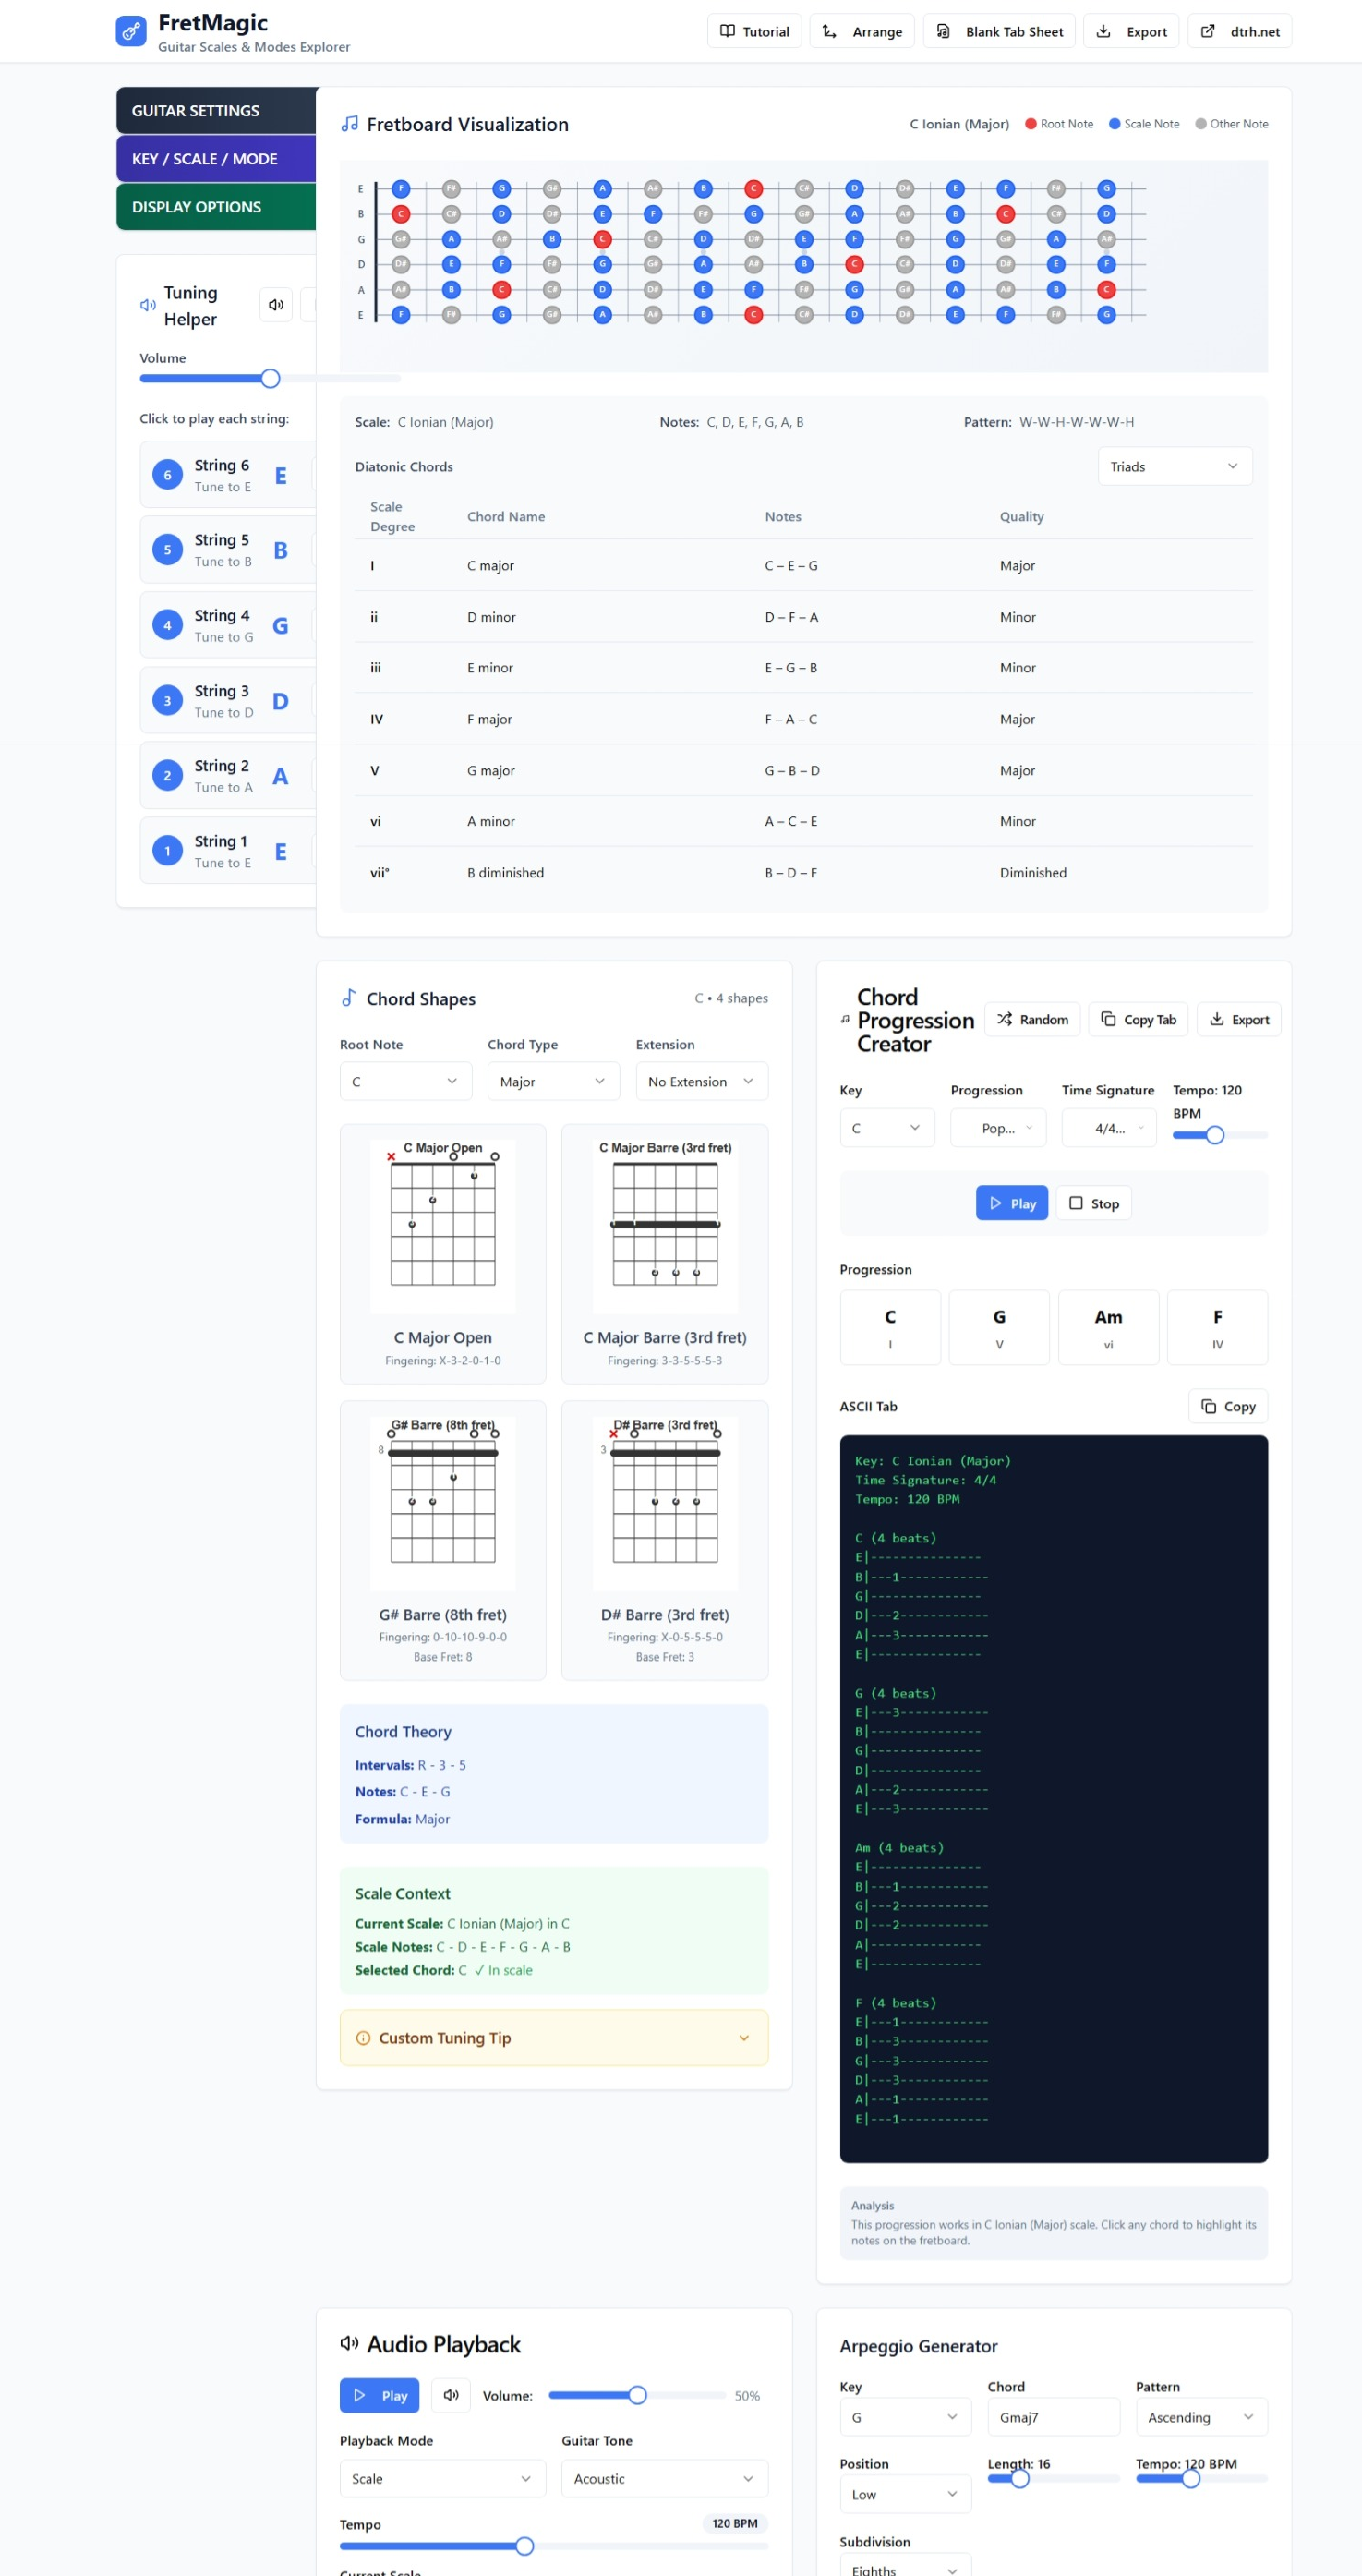Click the FretMagic guitar logo icon
Screen dimensions: 1362x2576
(130, 31)
